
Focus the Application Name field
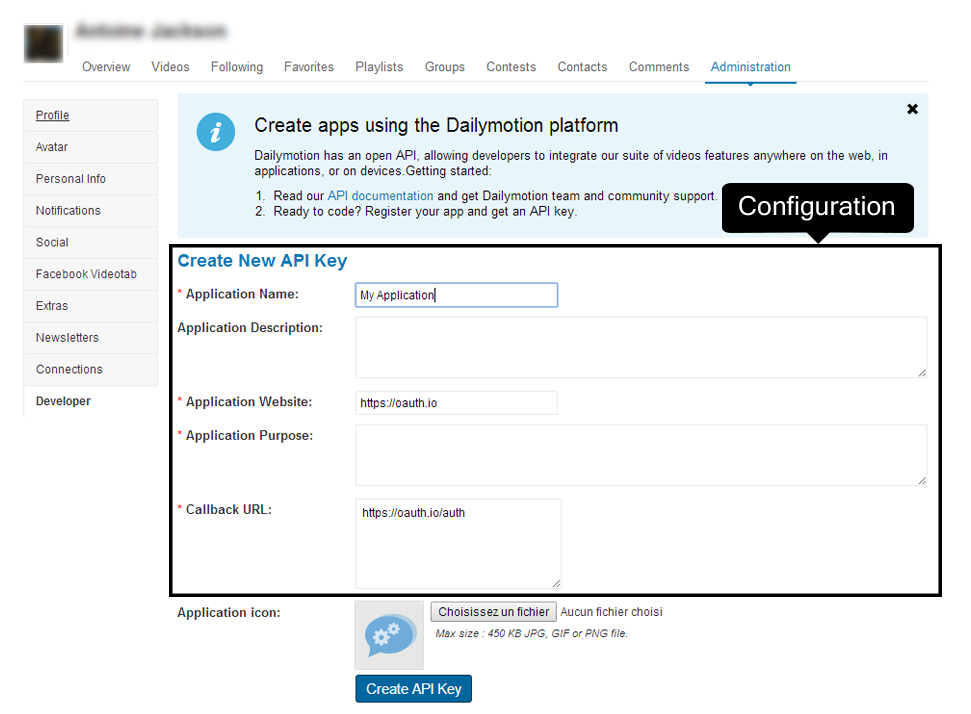click(456, 295)
